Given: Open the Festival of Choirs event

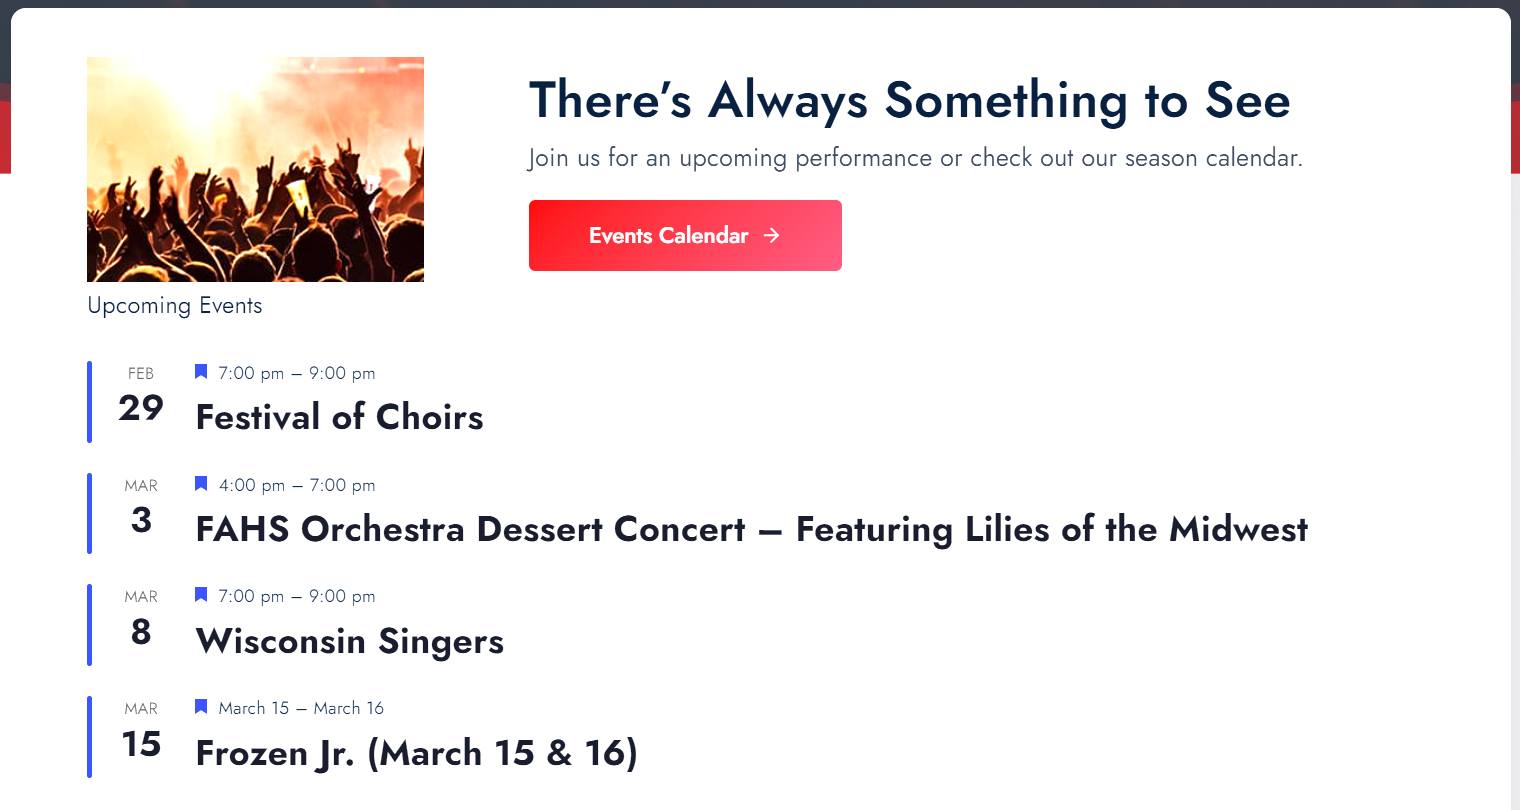Looking at the screenshot, I should [x=339, y=417].
